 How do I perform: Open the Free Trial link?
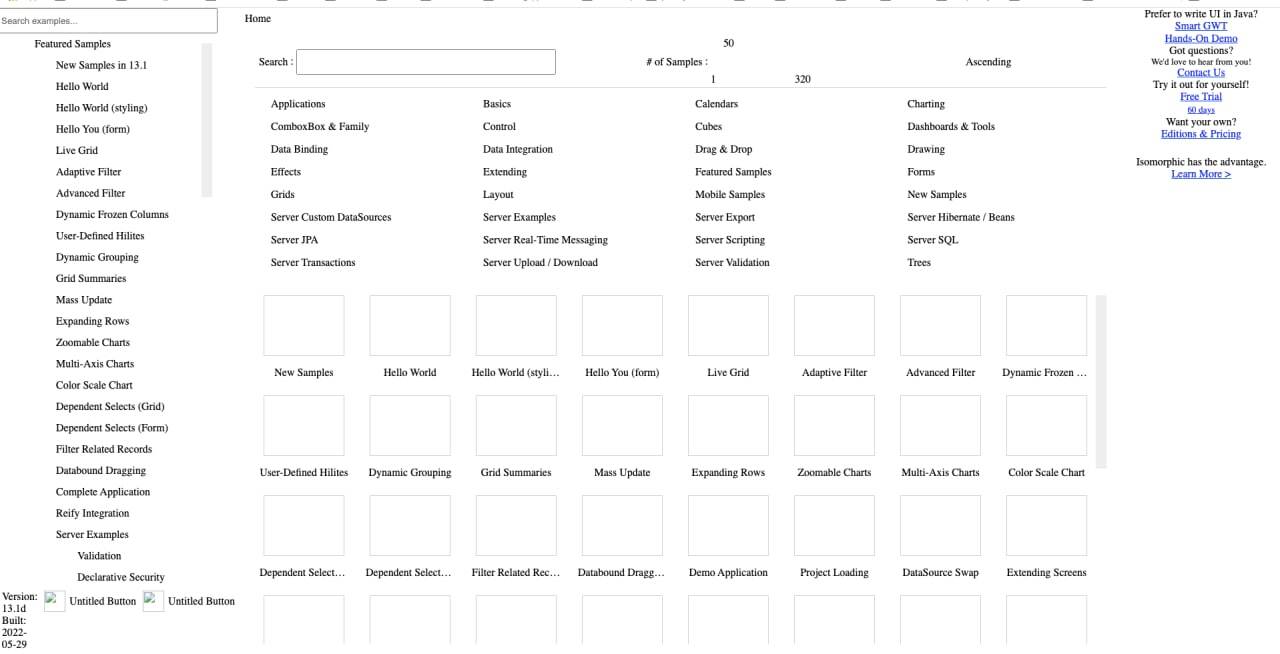(1201, 97)
